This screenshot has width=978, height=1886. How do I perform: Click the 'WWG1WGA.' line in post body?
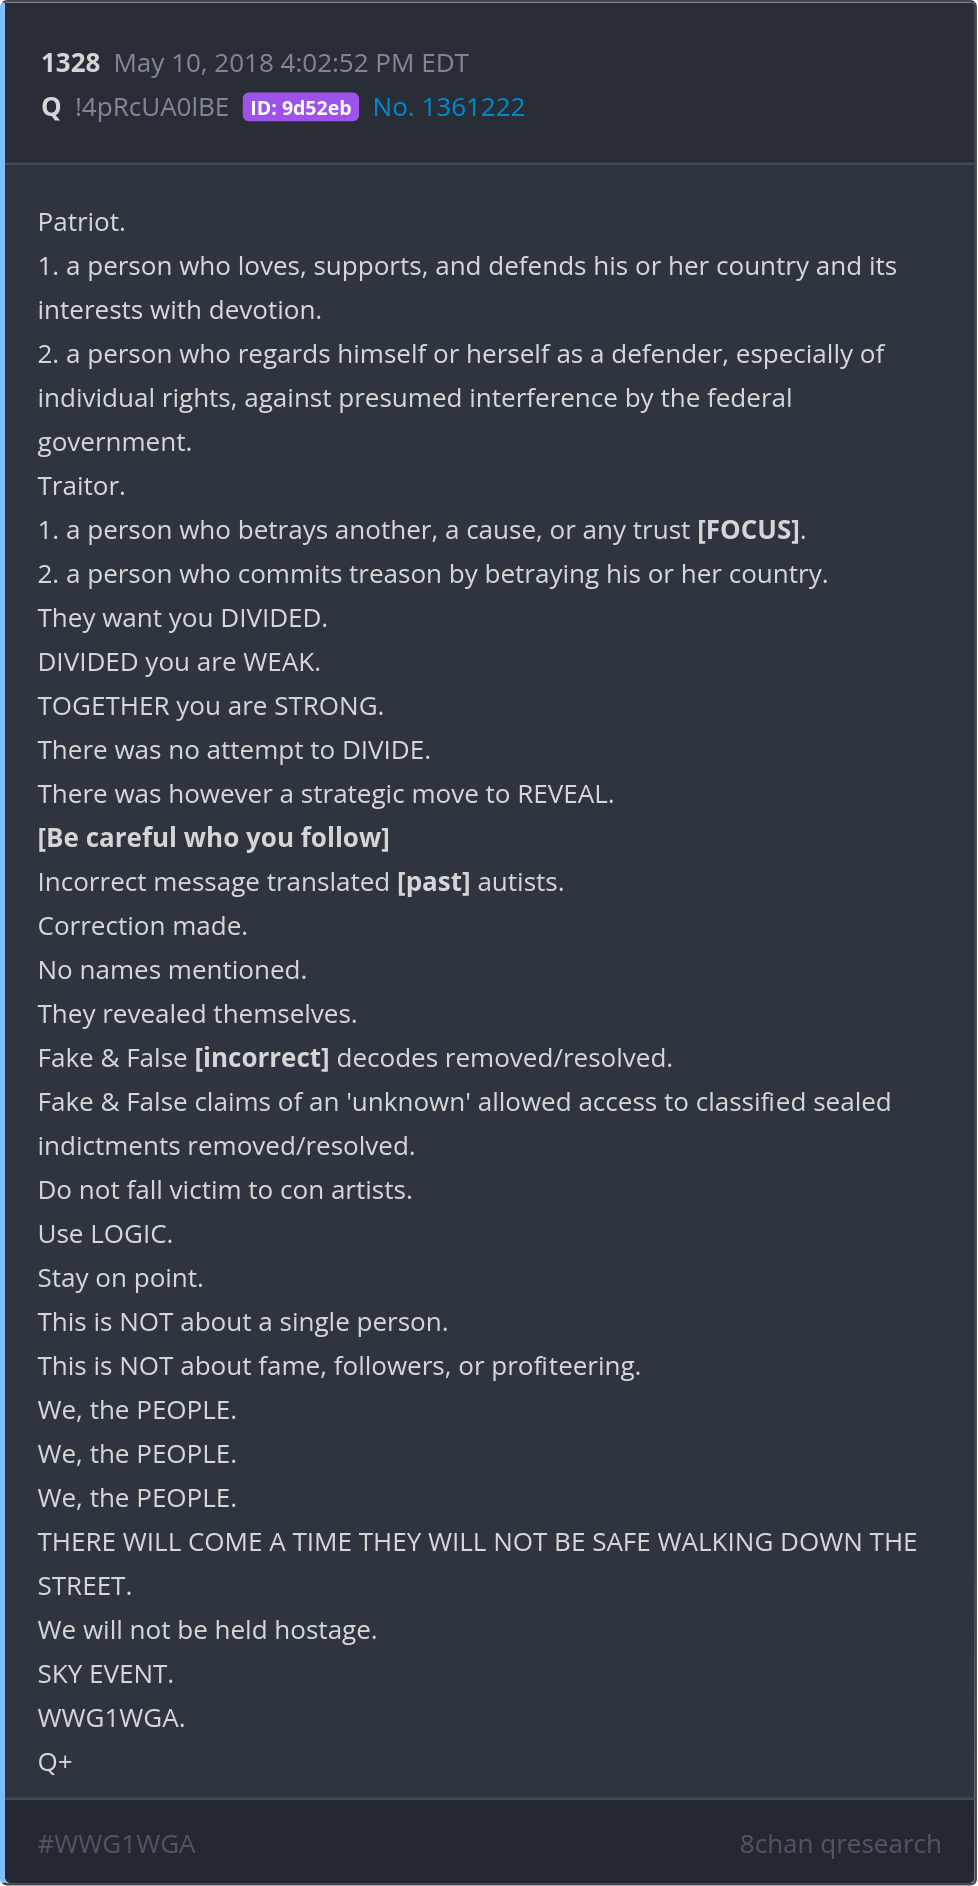click(111, 1718)
